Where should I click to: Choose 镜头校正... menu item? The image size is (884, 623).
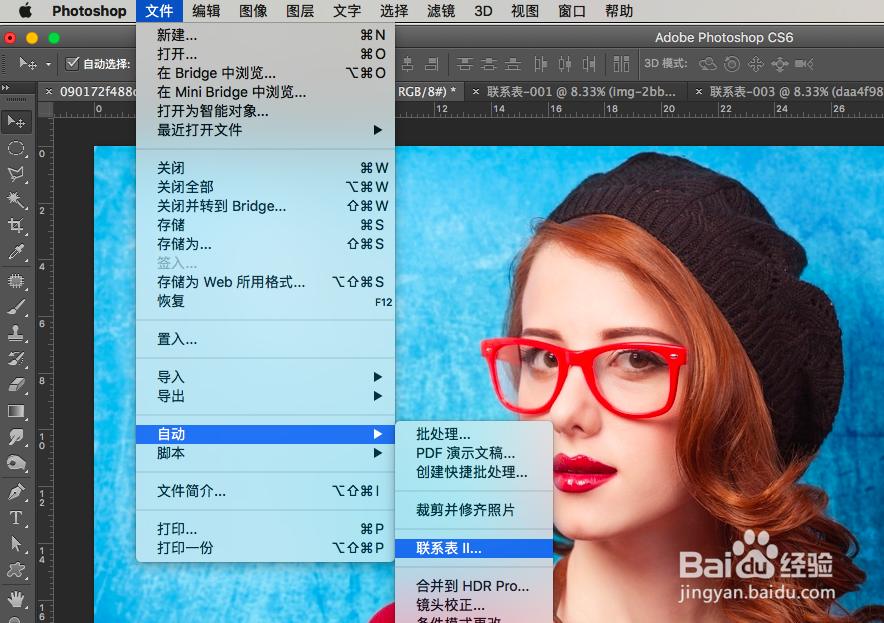[474, 605]
